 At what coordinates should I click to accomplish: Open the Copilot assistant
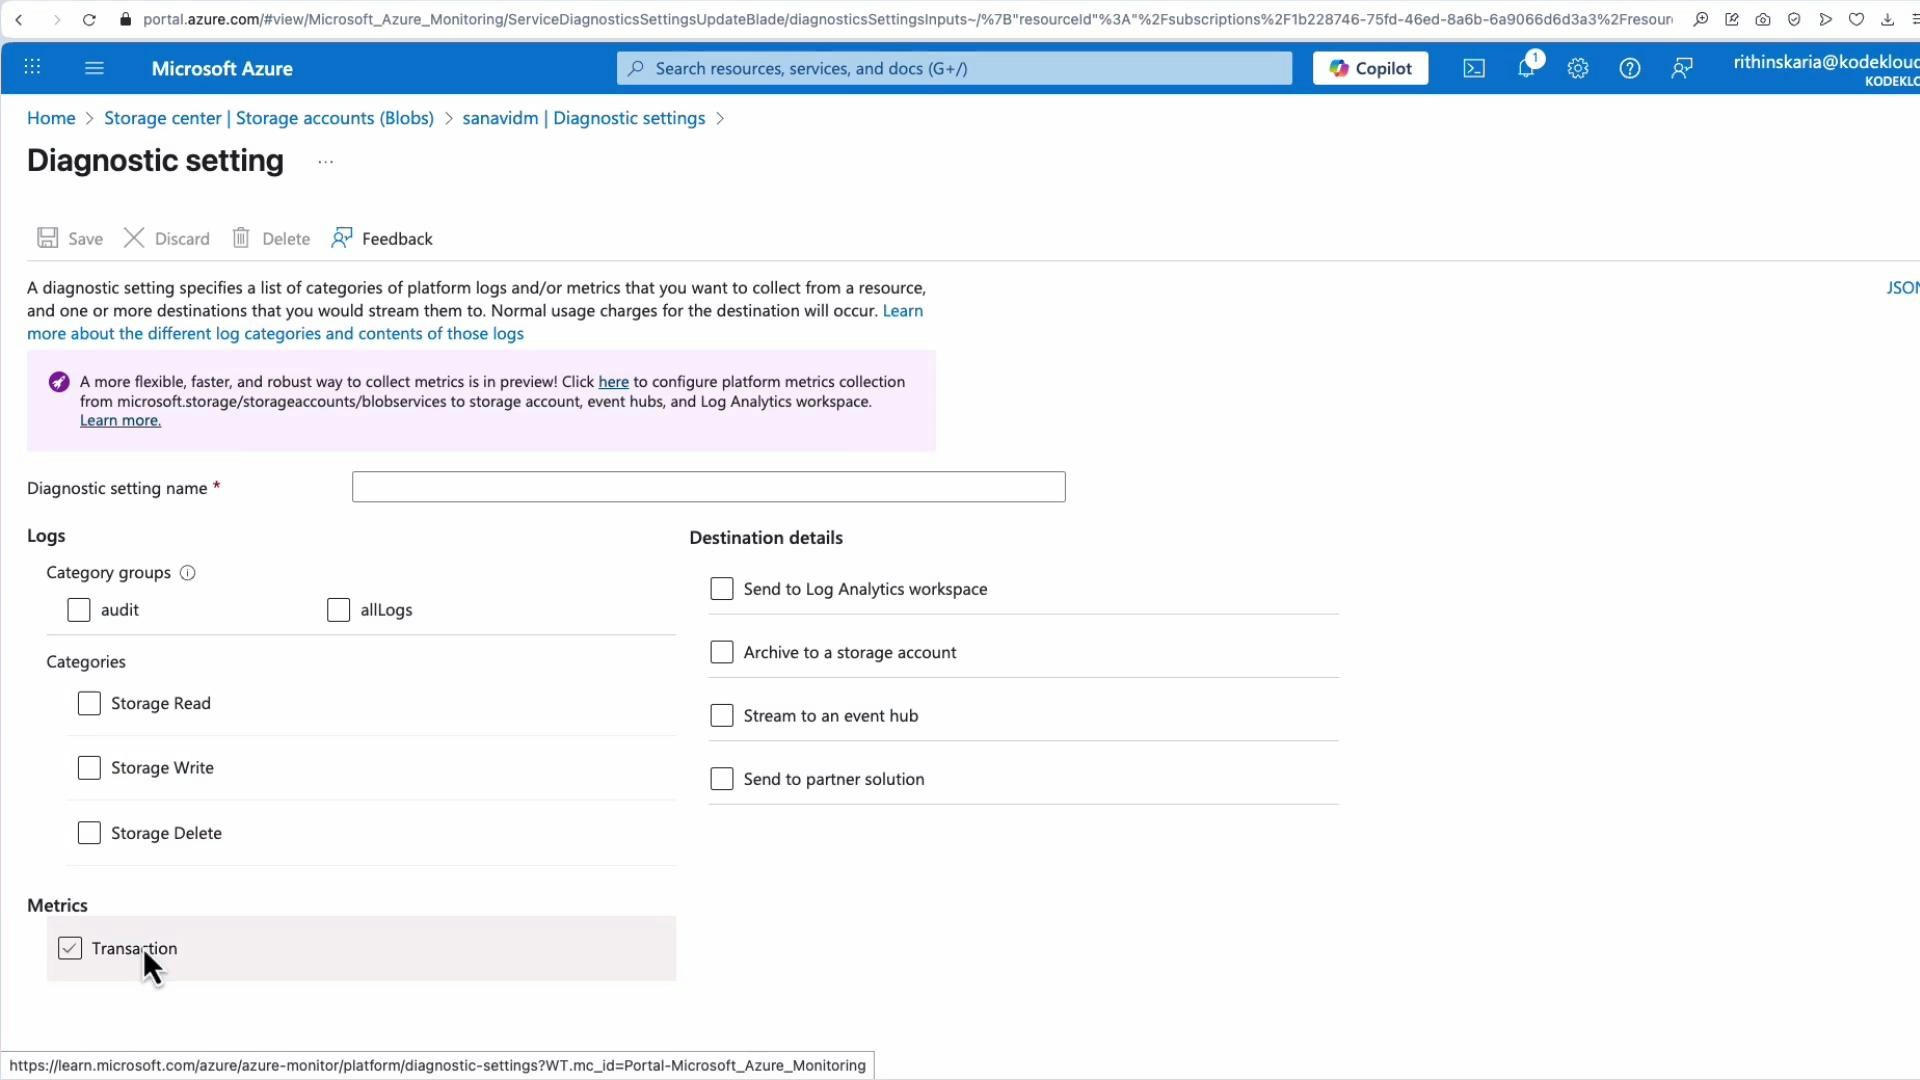click(x=1369, y=68)
